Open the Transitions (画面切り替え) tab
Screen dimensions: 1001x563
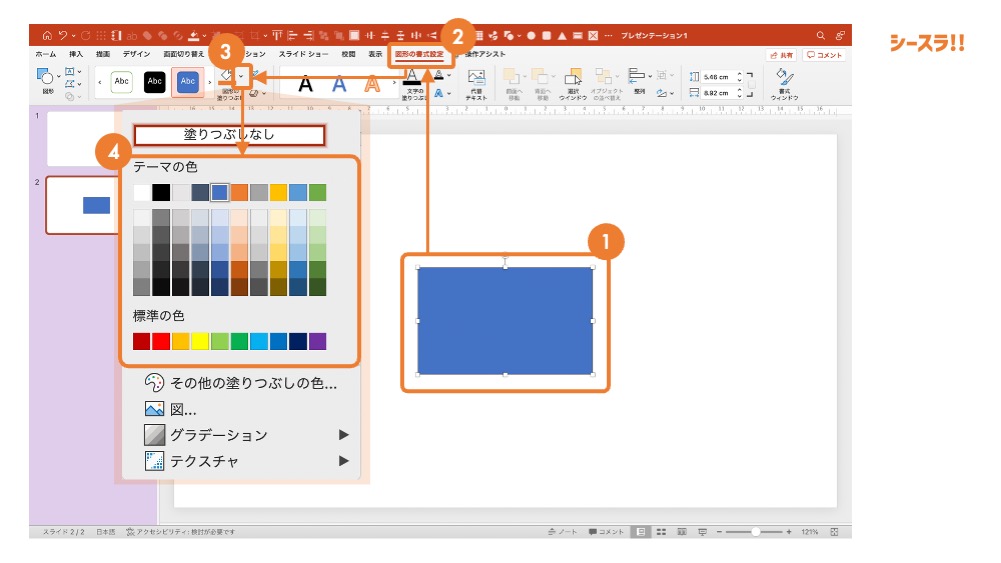[x=184, y=54]
